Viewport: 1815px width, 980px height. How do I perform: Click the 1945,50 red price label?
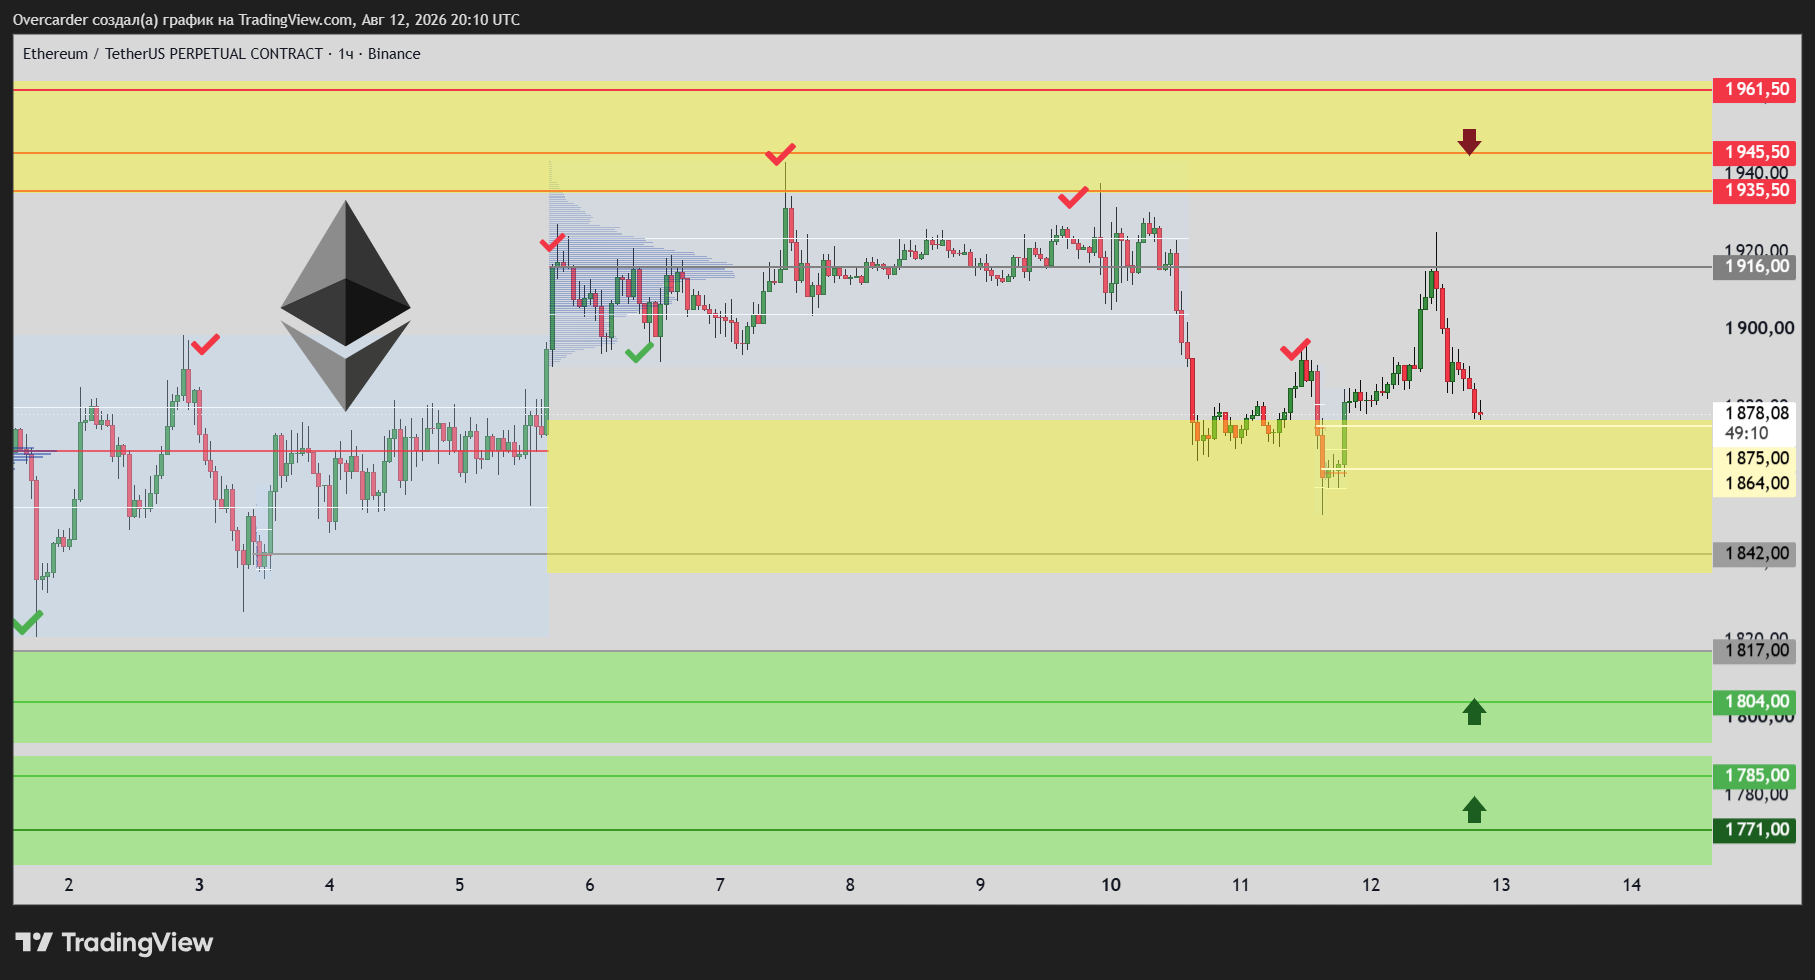[x=1757, y=153]
